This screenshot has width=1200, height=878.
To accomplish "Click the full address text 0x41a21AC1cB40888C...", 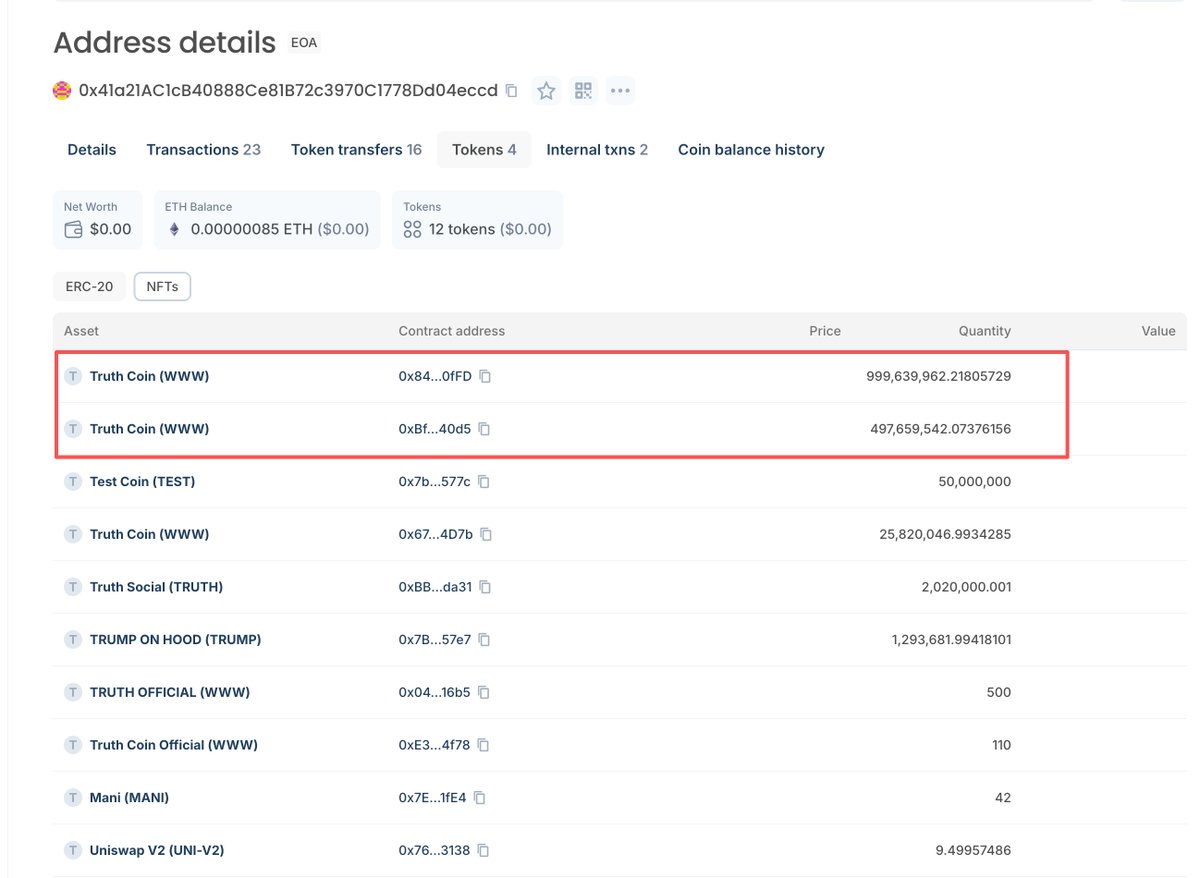I will 288,91.
